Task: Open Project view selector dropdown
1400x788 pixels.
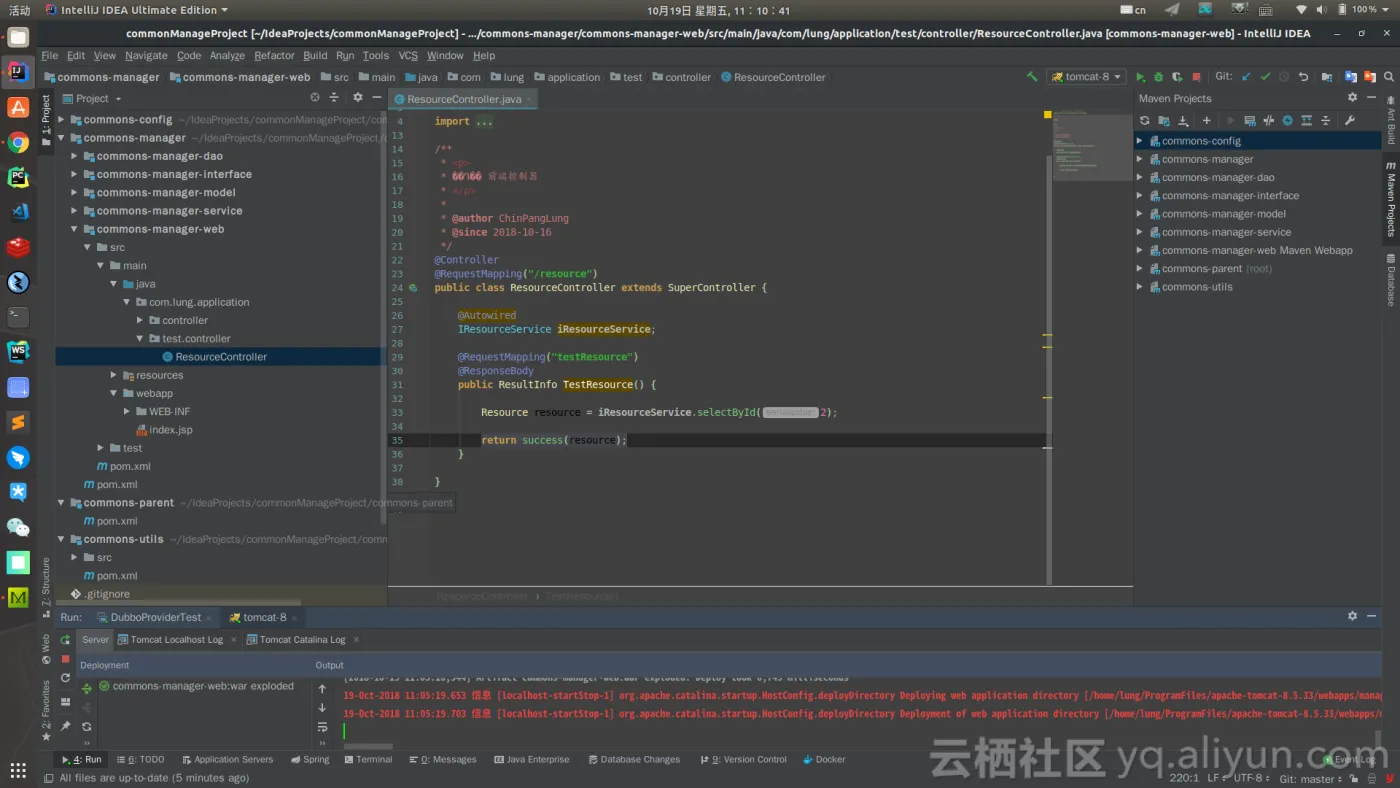Action: pyautogui.click(x=92, y=98)
